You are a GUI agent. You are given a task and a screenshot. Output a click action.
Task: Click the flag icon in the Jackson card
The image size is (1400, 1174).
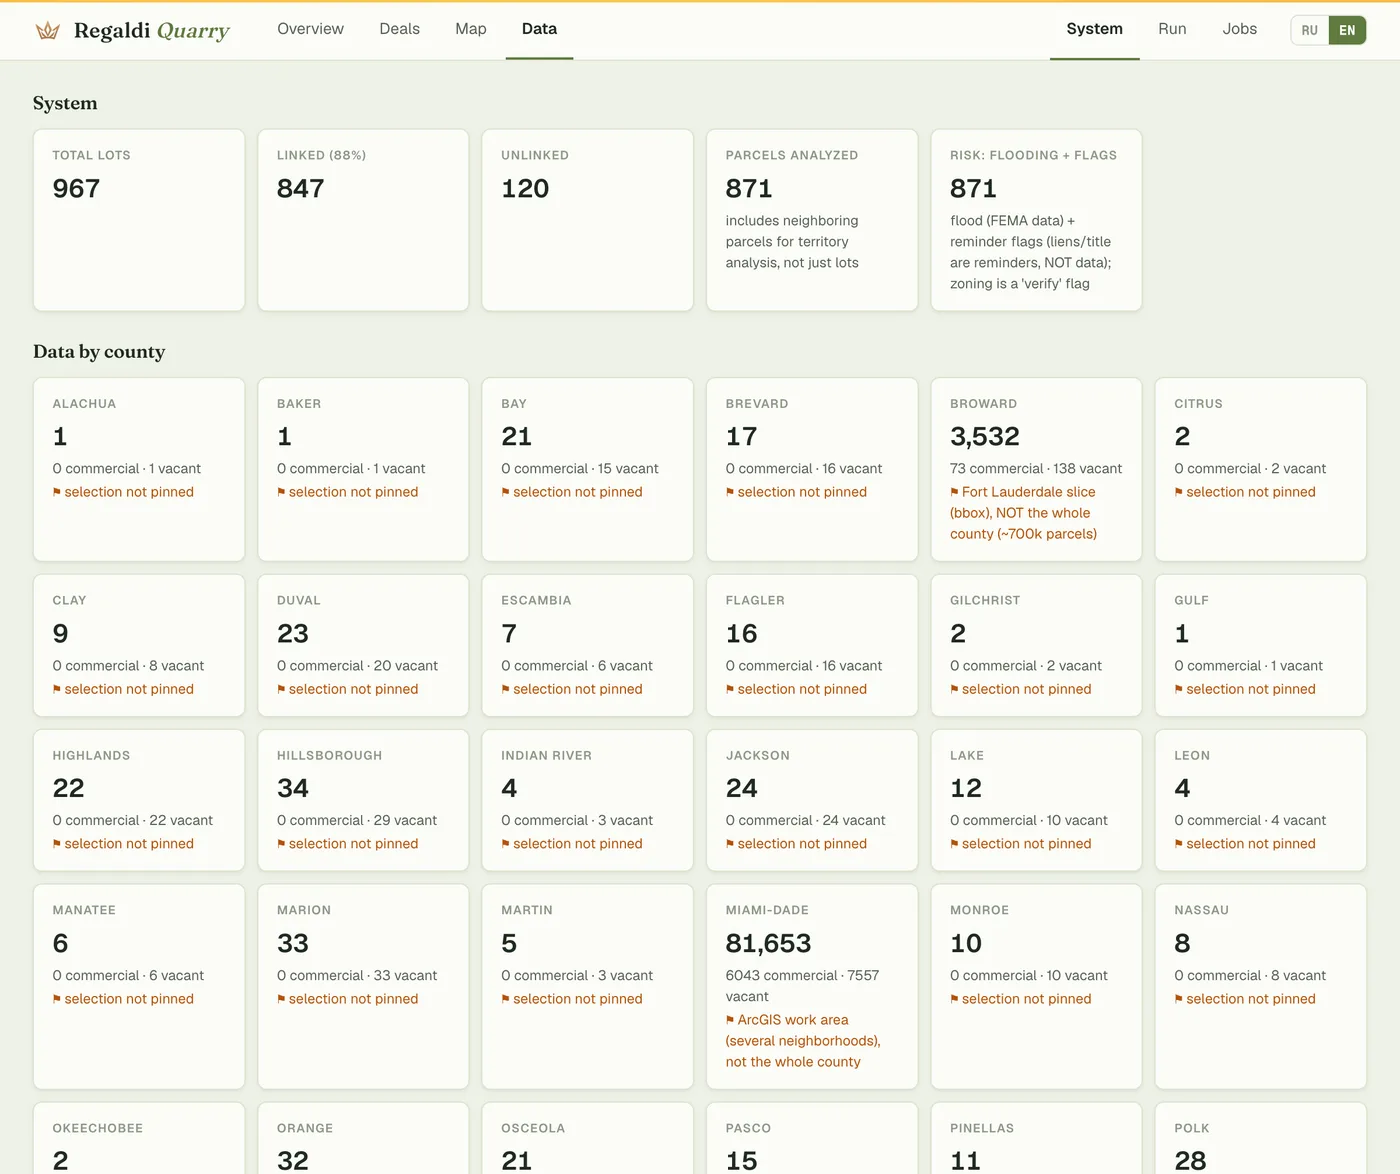730,844
